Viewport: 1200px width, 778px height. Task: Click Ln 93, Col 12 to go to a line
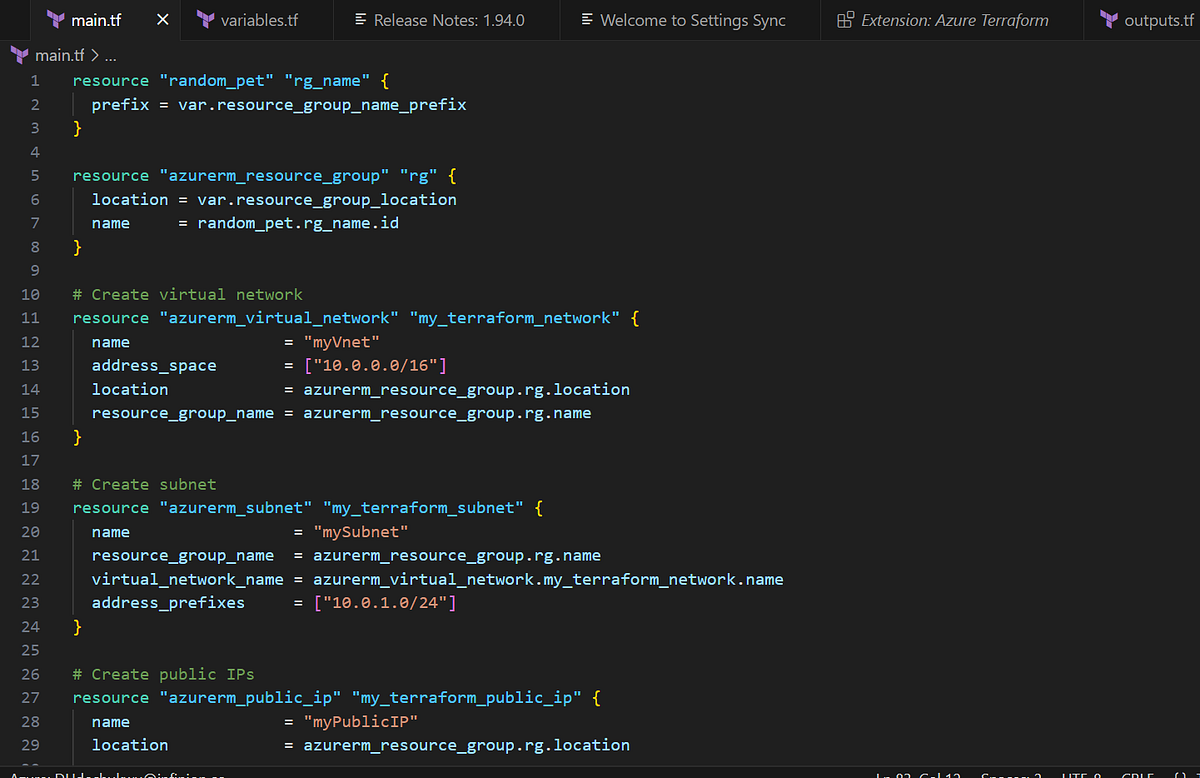[x=915, y=774]
